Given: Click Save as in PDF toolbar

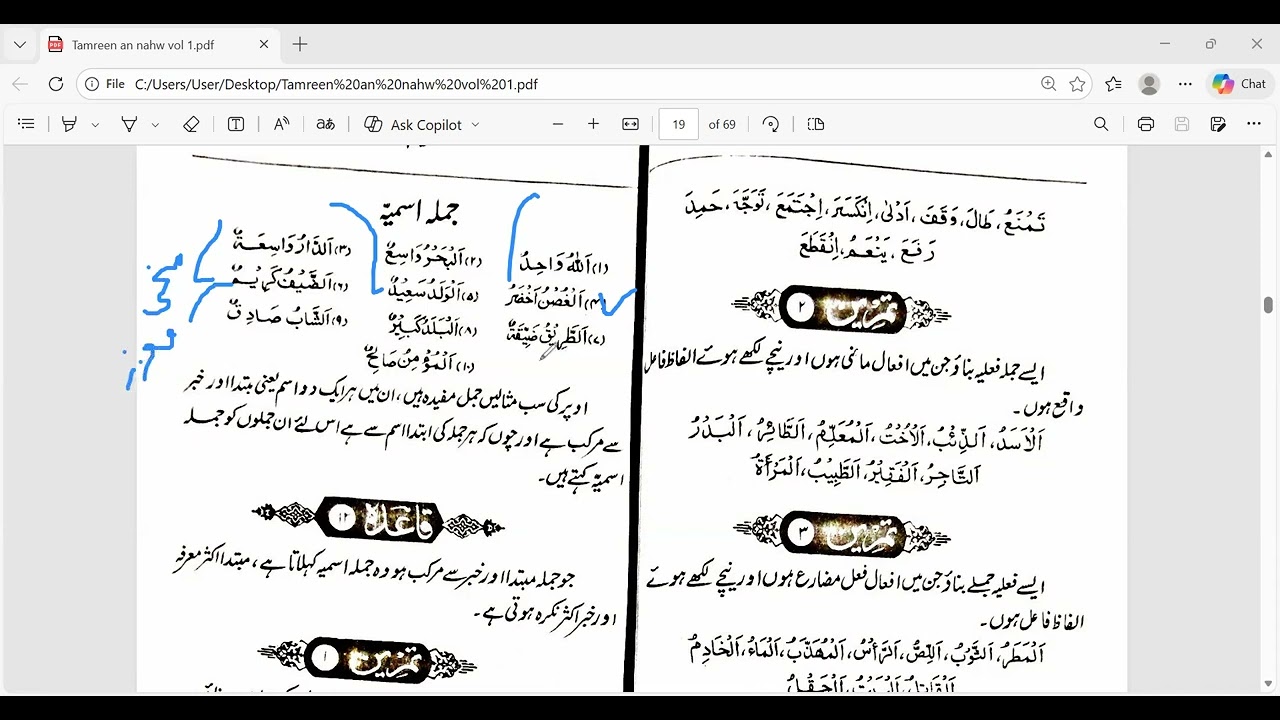Looking at the screenshot, I should pyautogui.click(x=1218, y=124).
